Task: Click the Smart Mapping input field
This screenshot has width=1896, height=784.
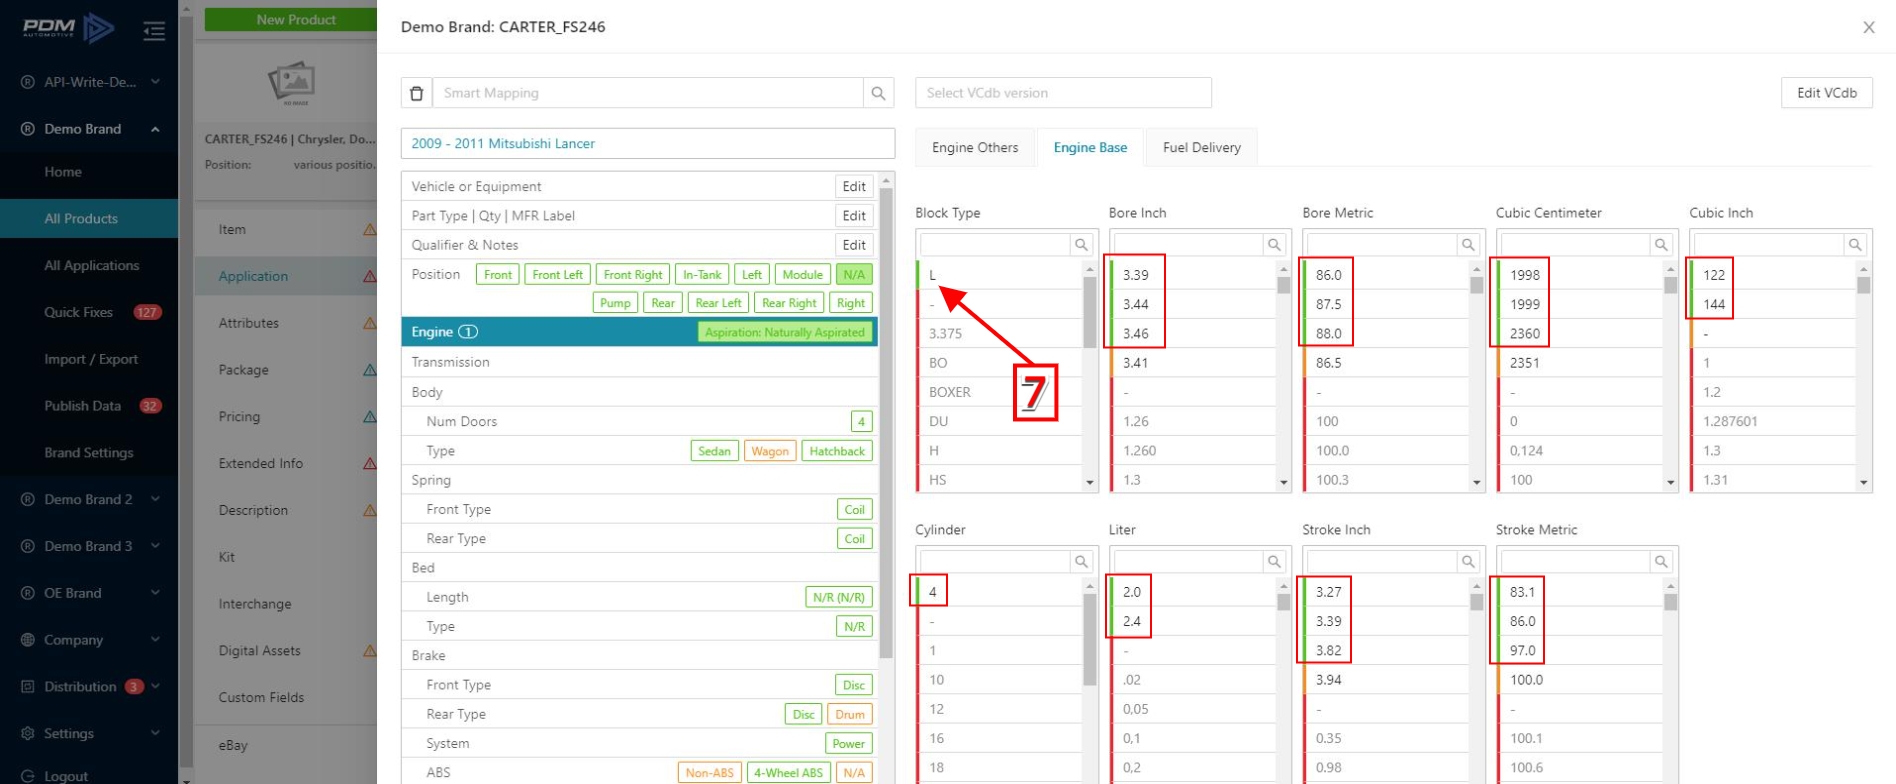Action: [648, 93]
